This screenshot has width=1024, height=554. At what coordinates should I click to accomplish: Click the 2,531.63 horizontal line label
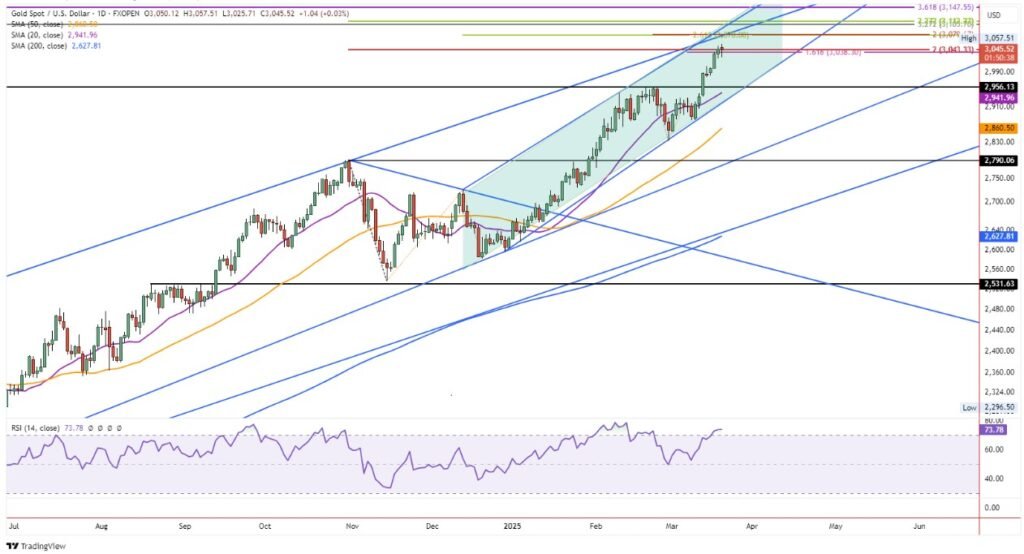999,284
